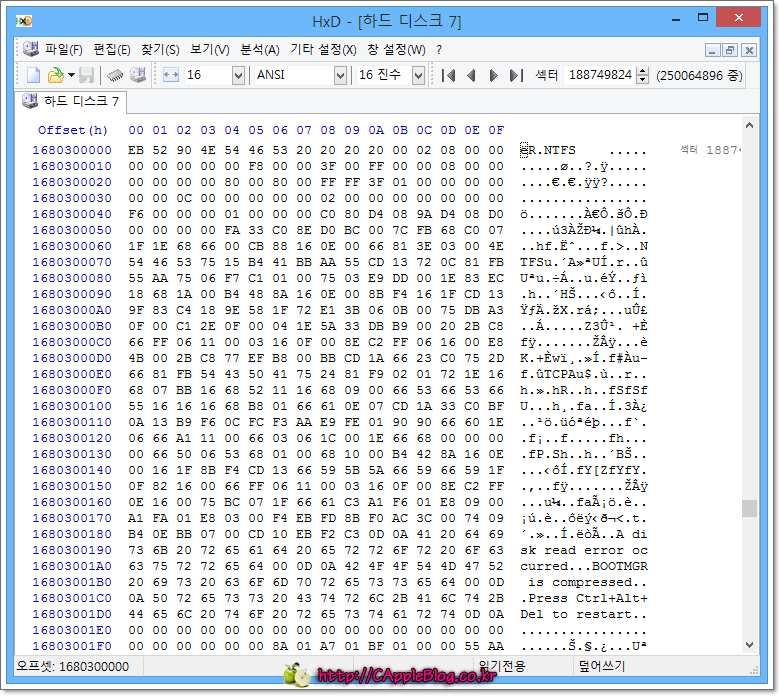The image size is (780, 696).
Task: Click the Open RAM memory chip icon
Action: pyautogui.click(x=115, y=75)
